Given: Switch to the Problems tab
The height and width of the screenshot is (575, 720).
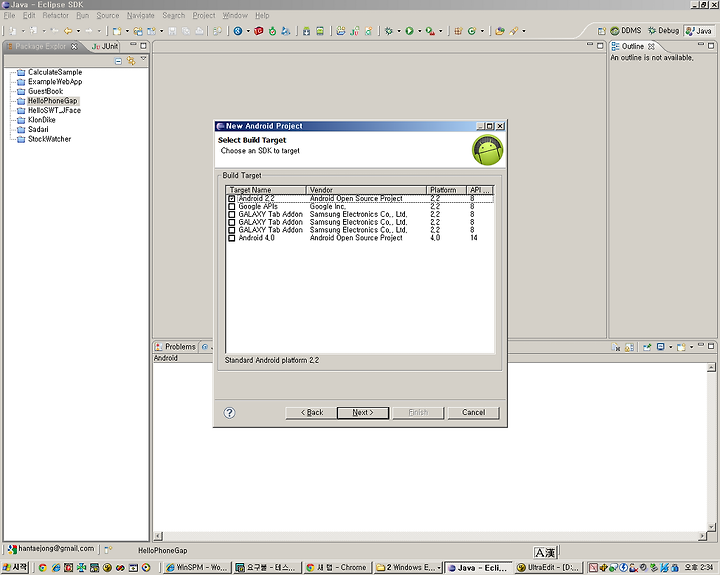Looking at the screenshot, I should coord(176,347).
